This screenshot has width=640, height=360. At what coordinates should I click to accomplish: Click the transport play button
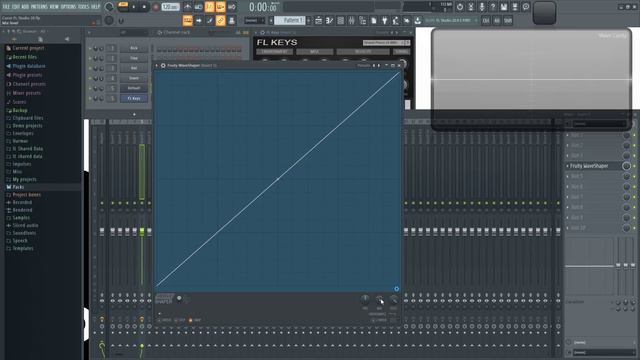point(133,7)
